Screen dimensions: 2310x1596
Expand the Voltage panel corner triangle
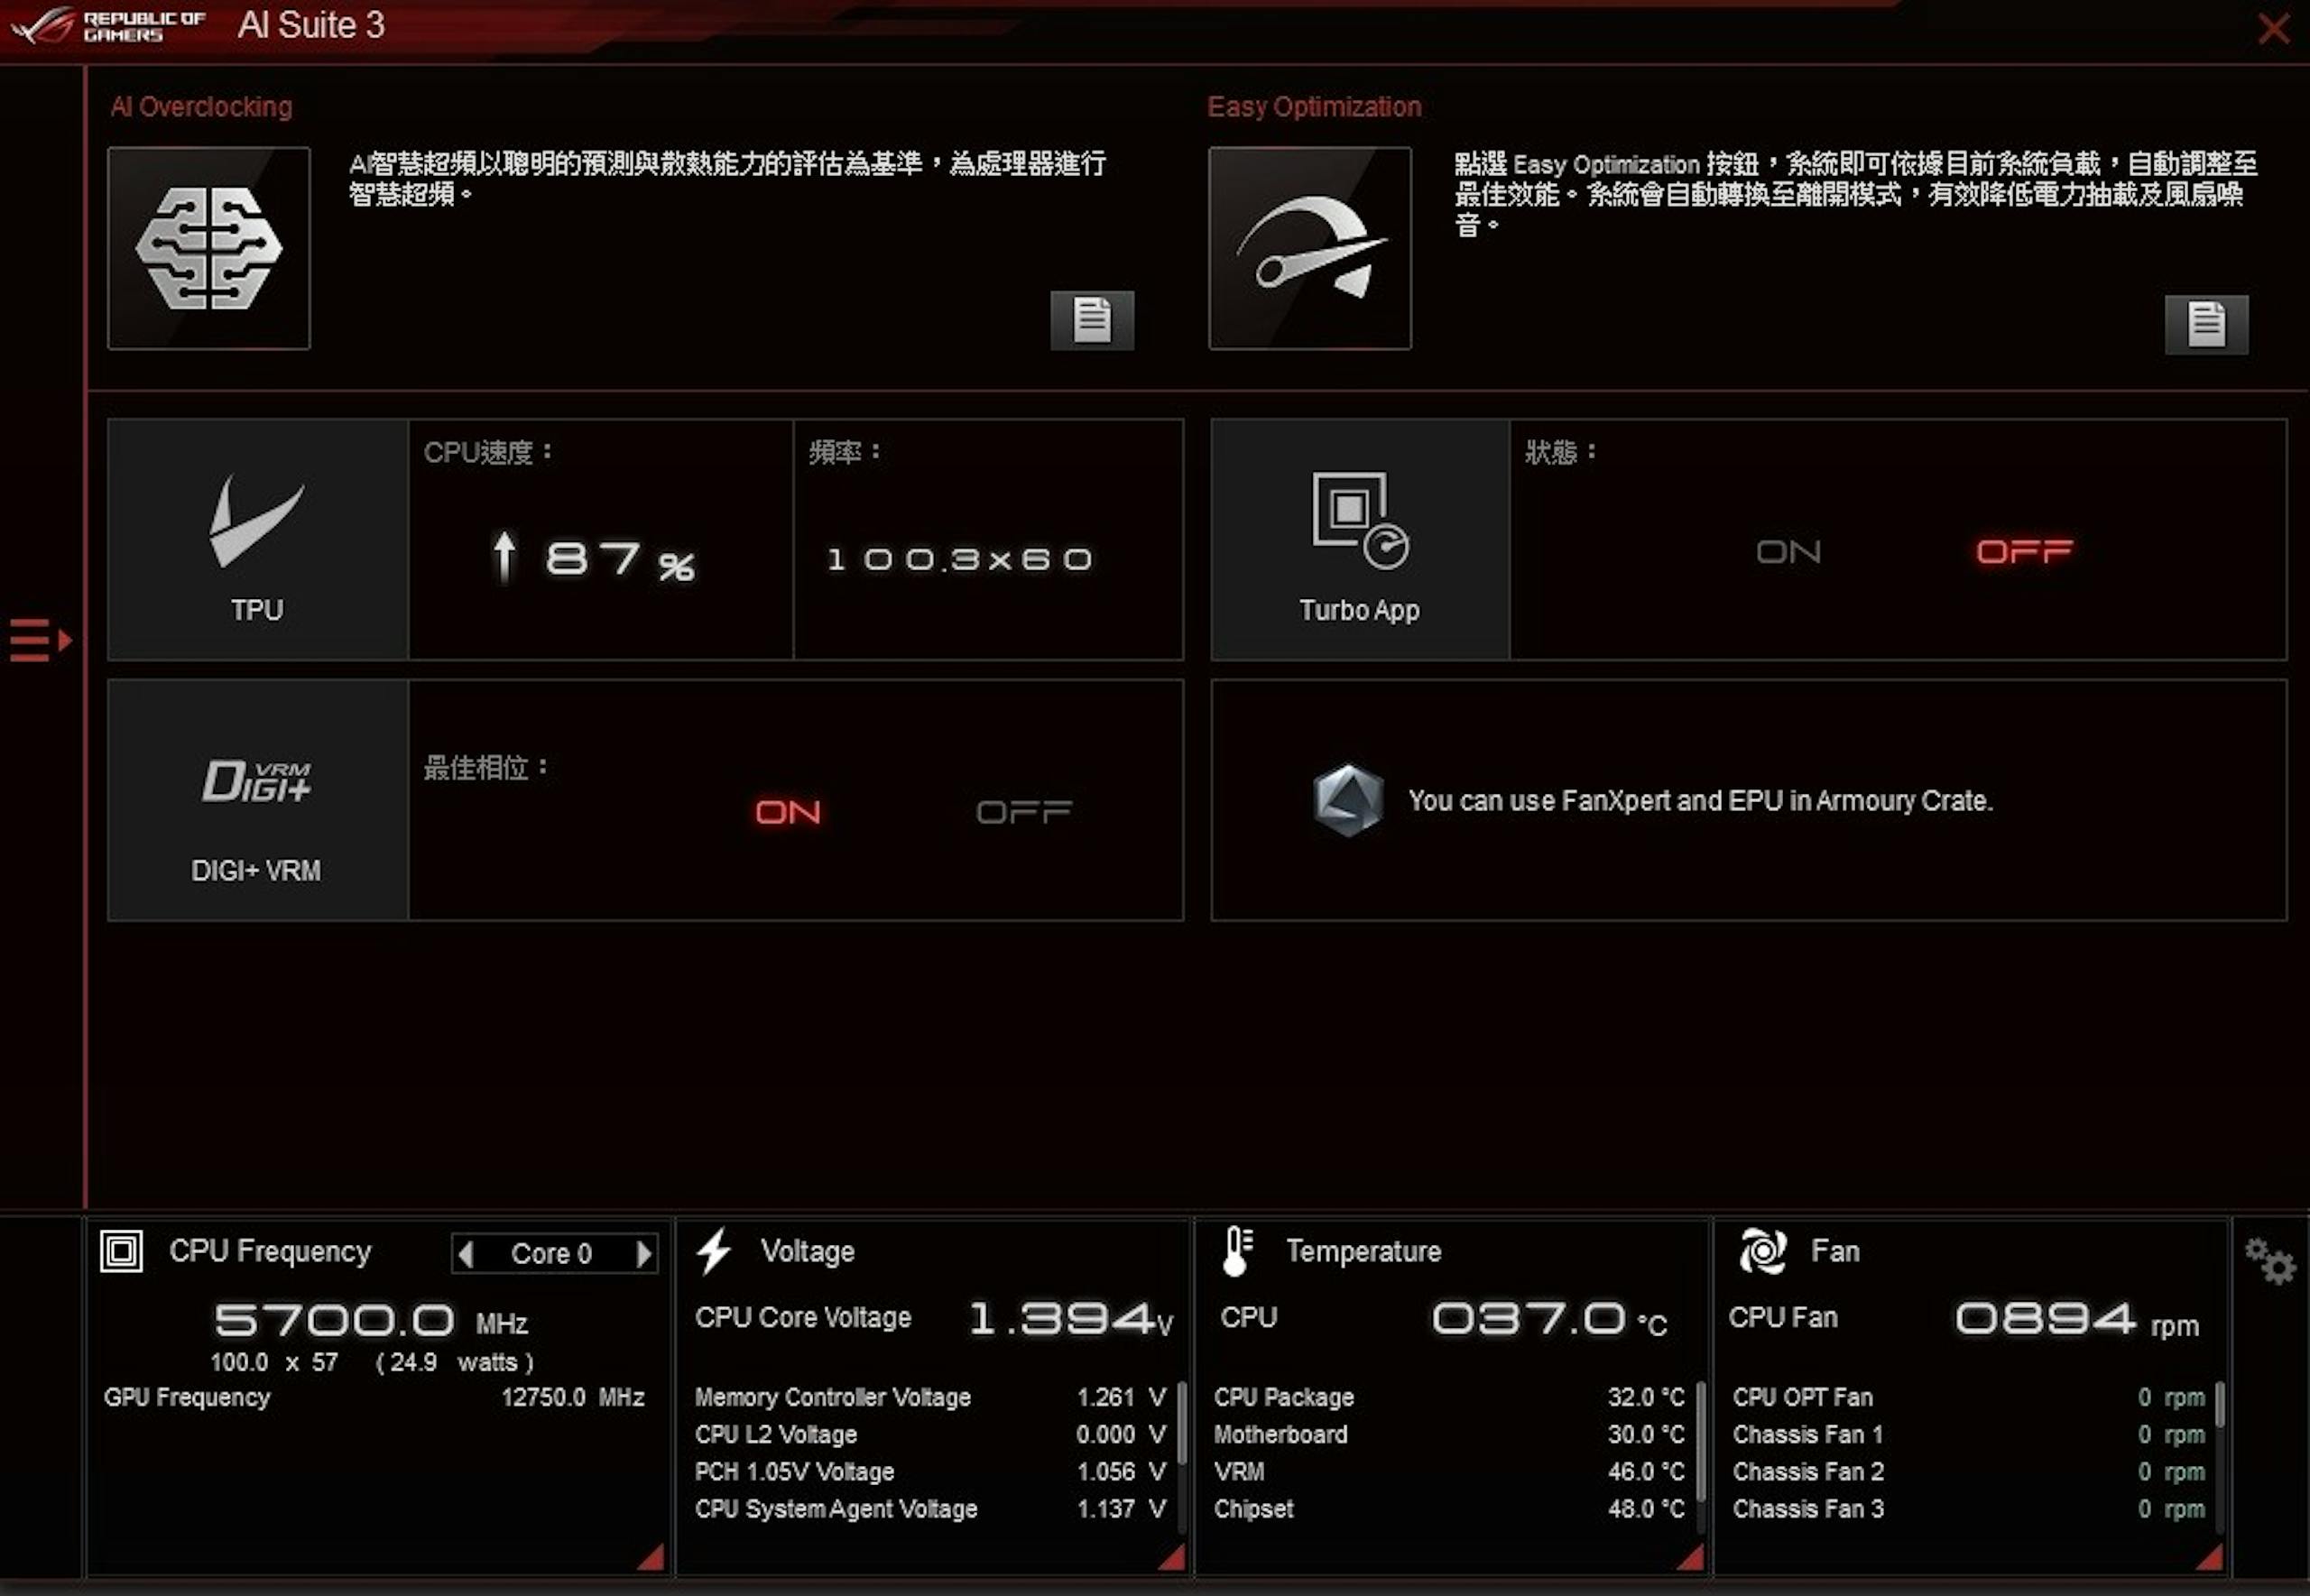pos(1172,1557)
